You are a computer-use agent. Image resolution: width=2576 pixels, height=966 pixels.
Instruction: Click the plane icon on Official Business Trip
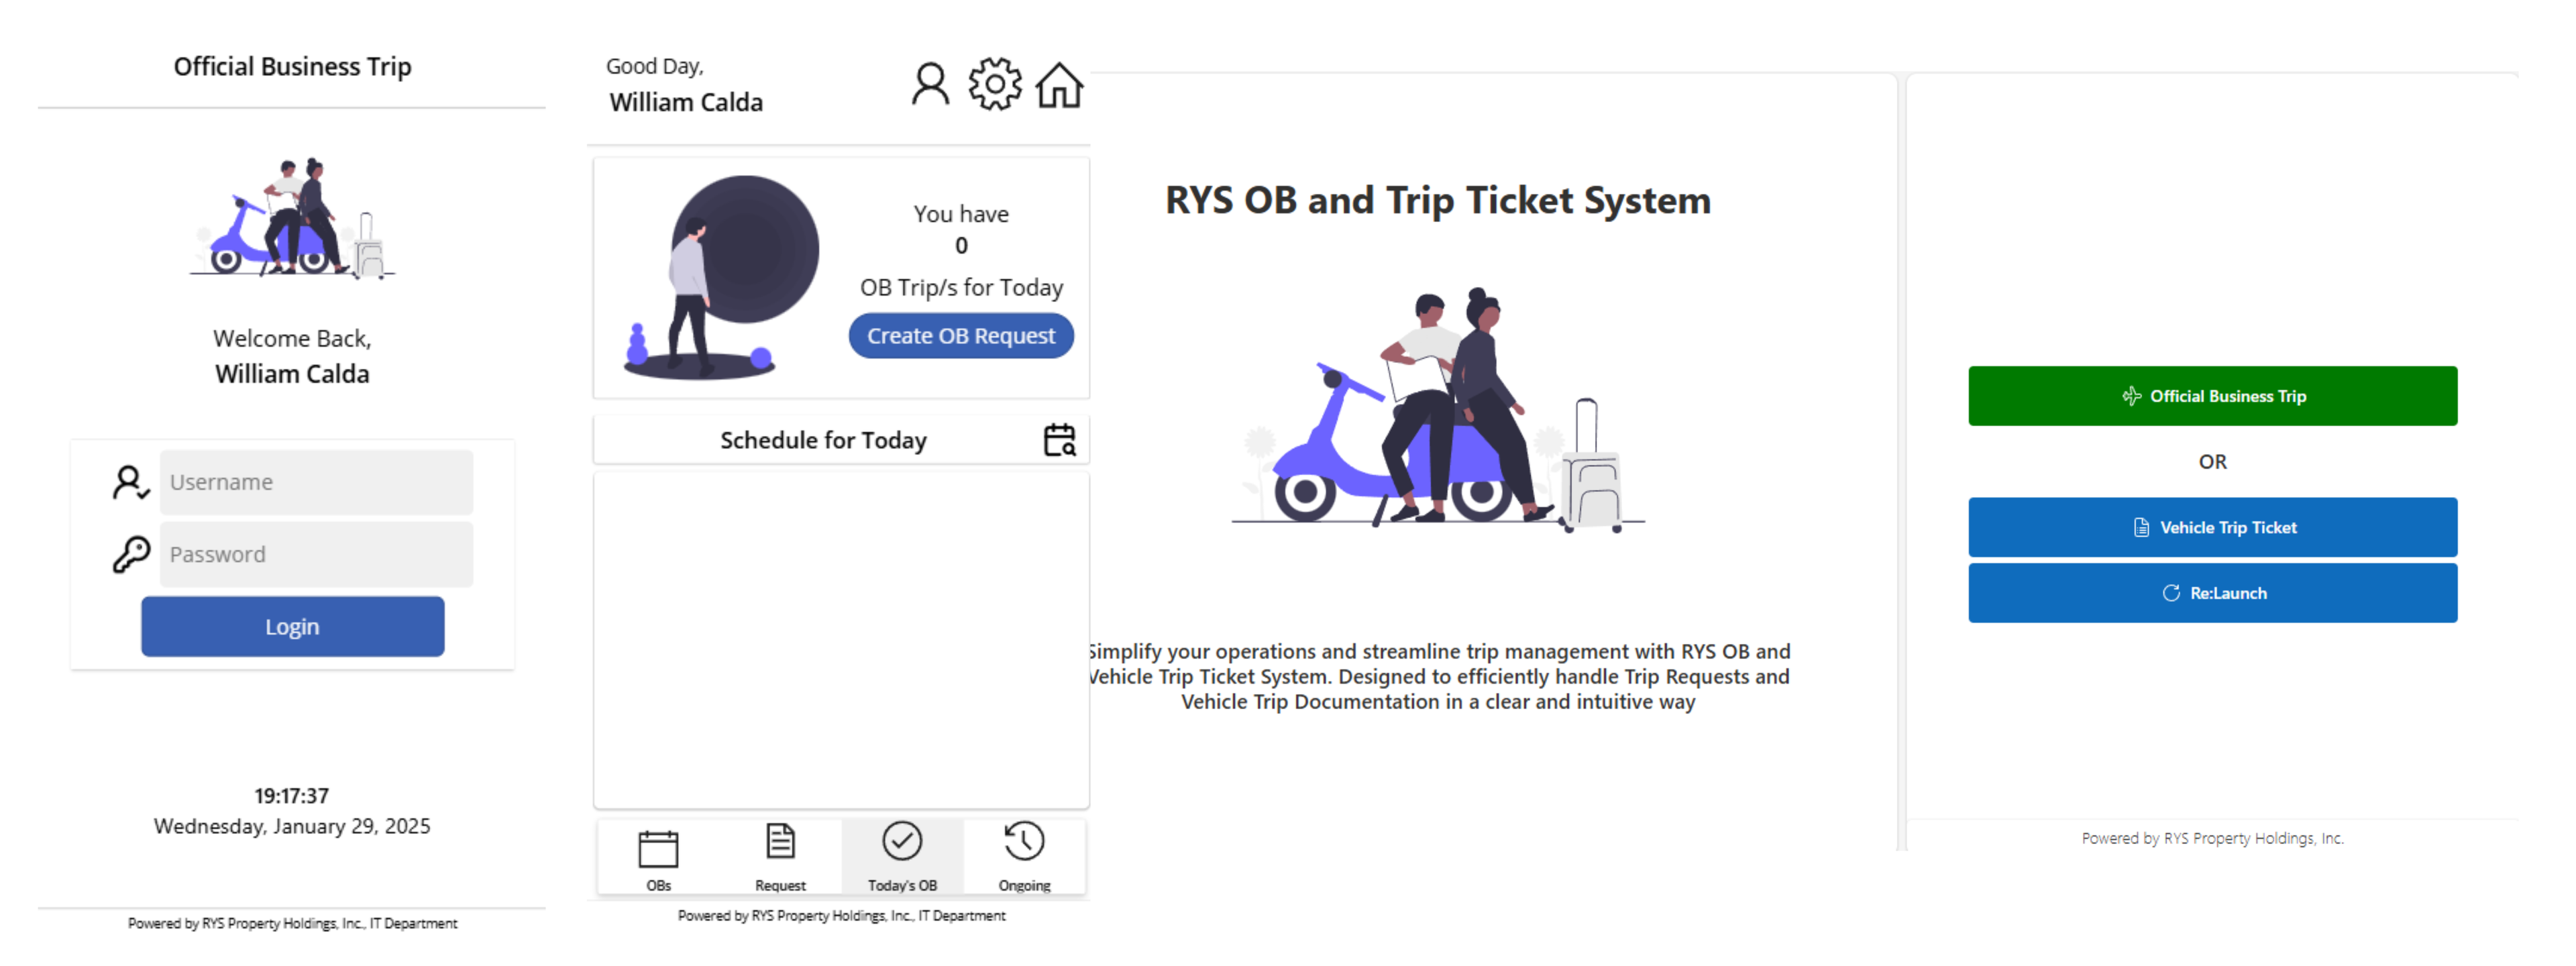click(x=2131, y=396)
